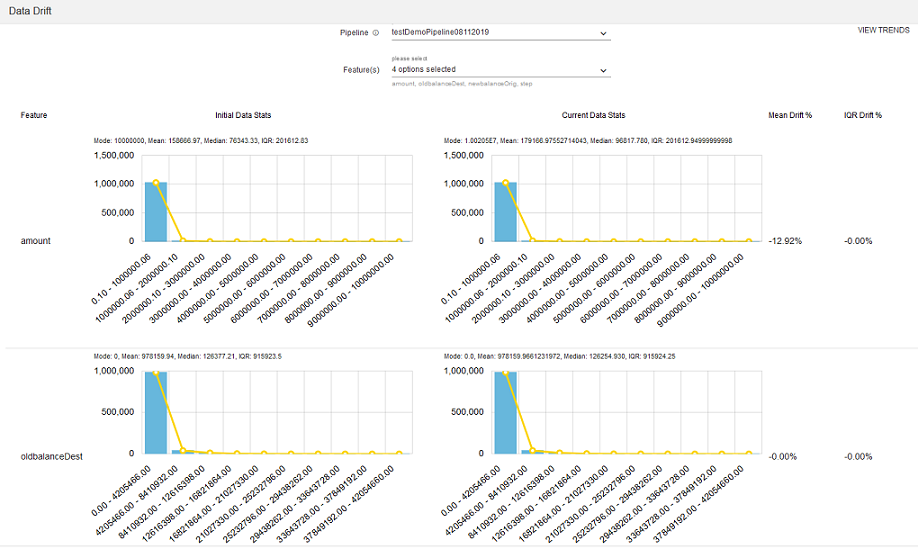Click the selected features list 'amount, oldbalanceDest, newbalanceOrig, step'

462,84
